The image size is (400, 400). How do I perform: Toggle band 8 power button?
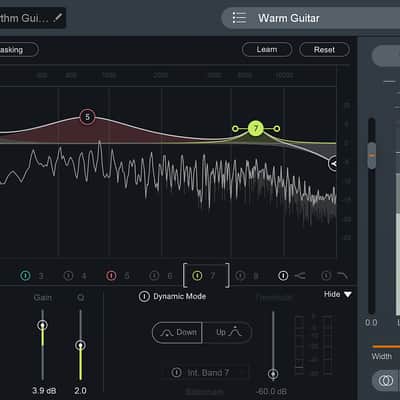click(240, 276)
